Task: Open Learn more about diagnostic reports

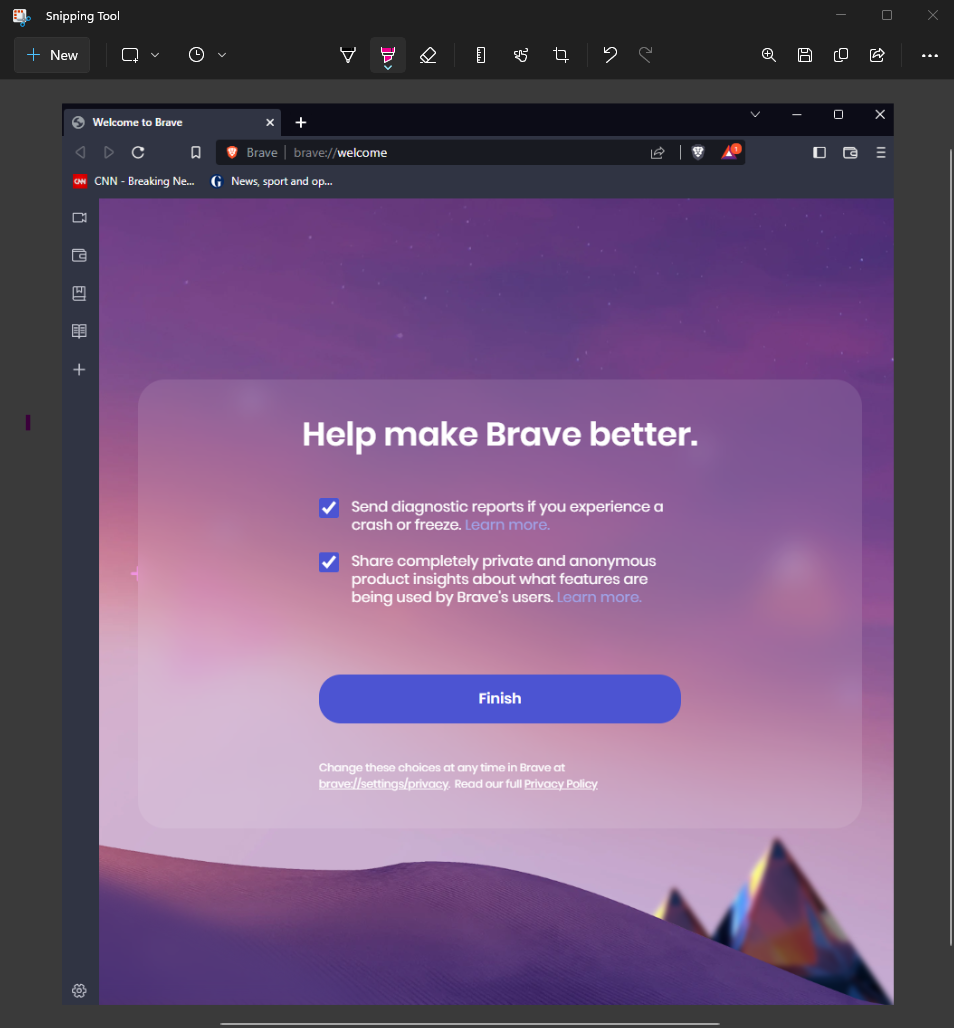Action: (507, 525)
